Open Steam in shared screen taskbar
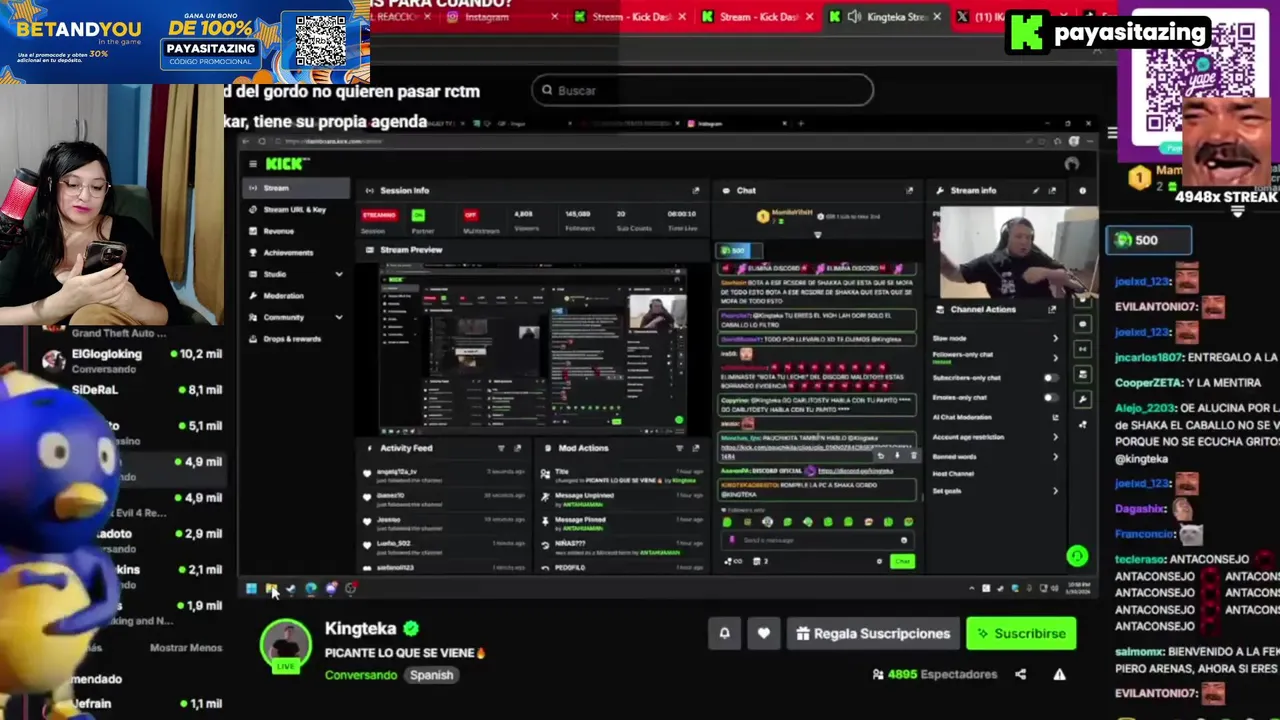The width and height of the screenshot is (1280, 720). coord(291,589)
